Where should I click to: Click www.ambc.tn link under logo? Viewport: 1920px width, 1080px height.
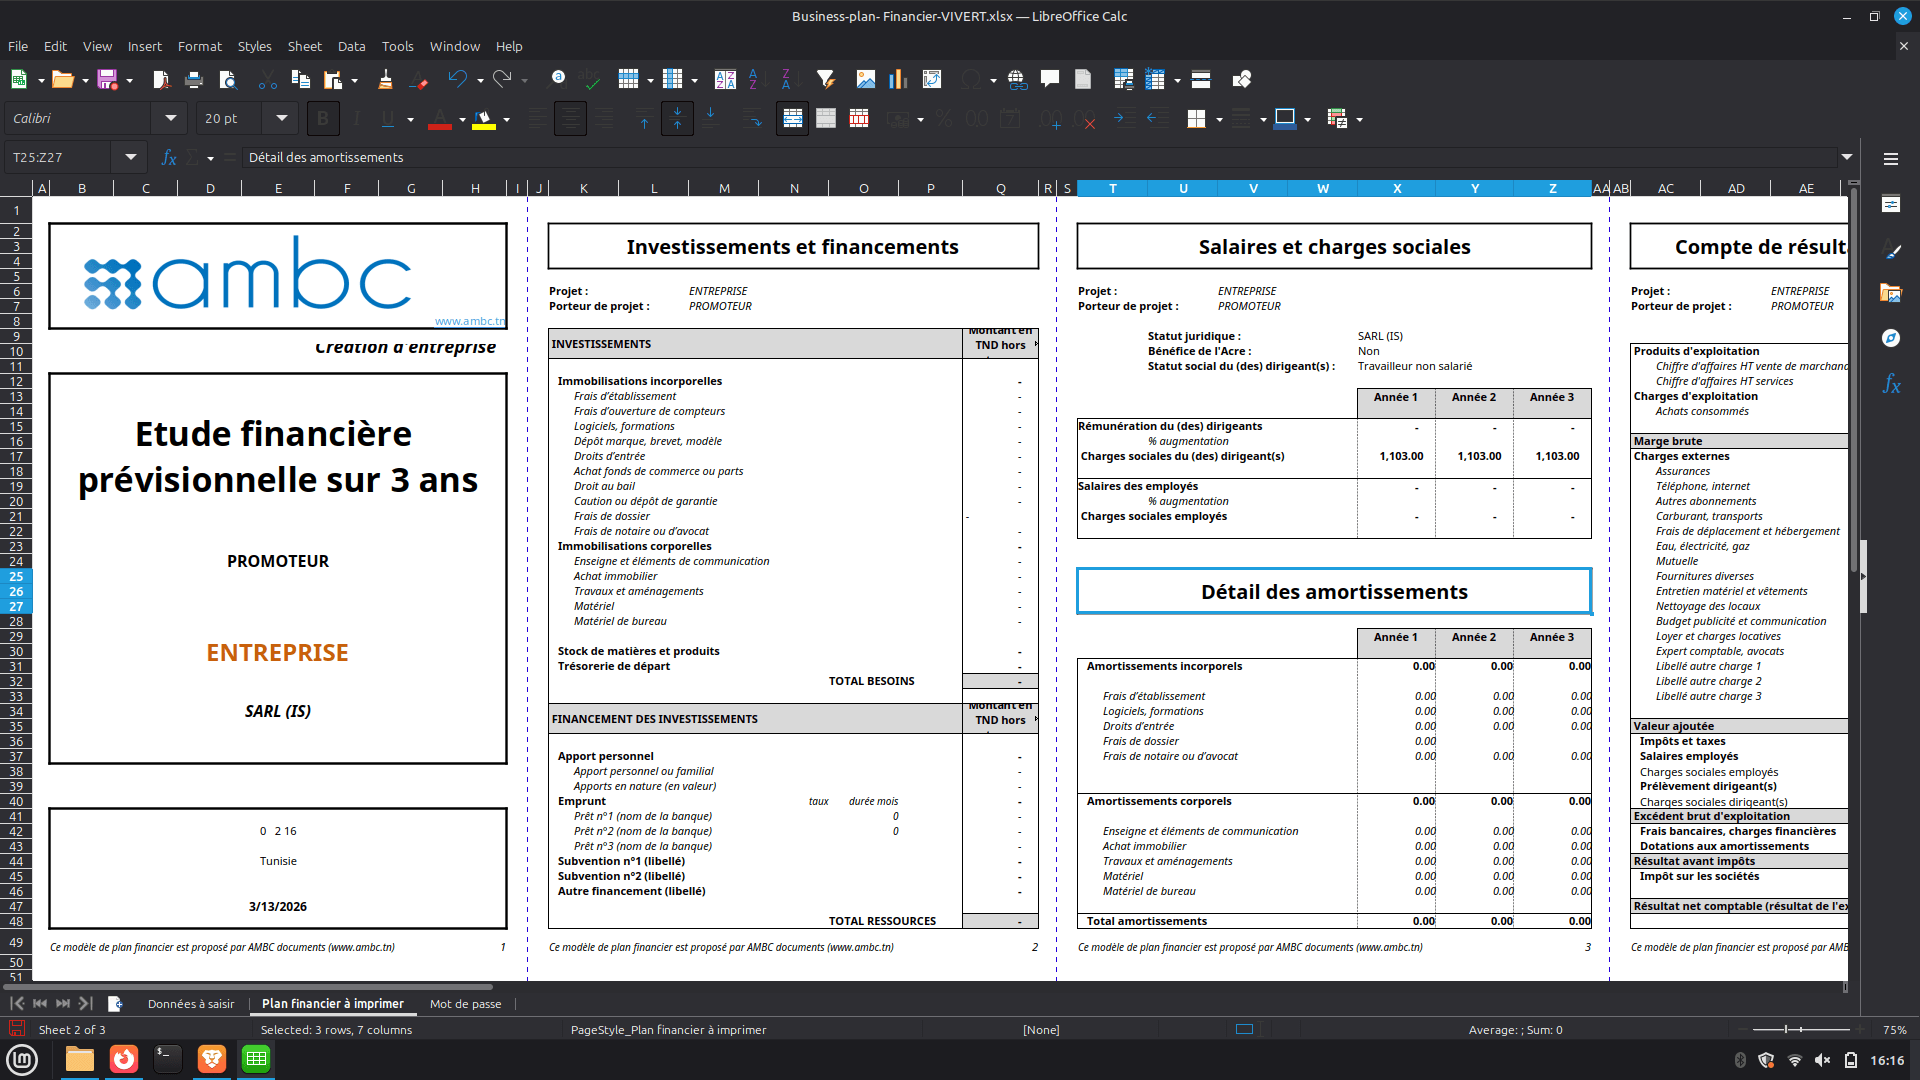(469, 321)
